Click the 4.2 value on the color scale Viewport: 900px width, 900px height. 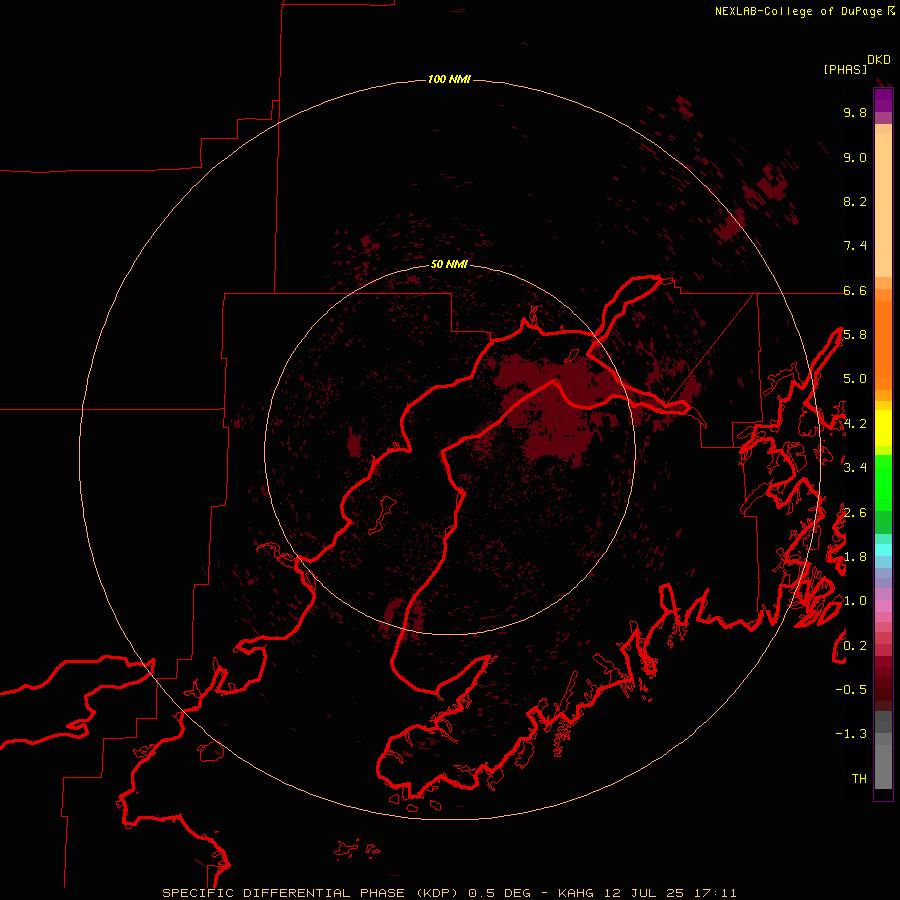(x=855, y=424)
